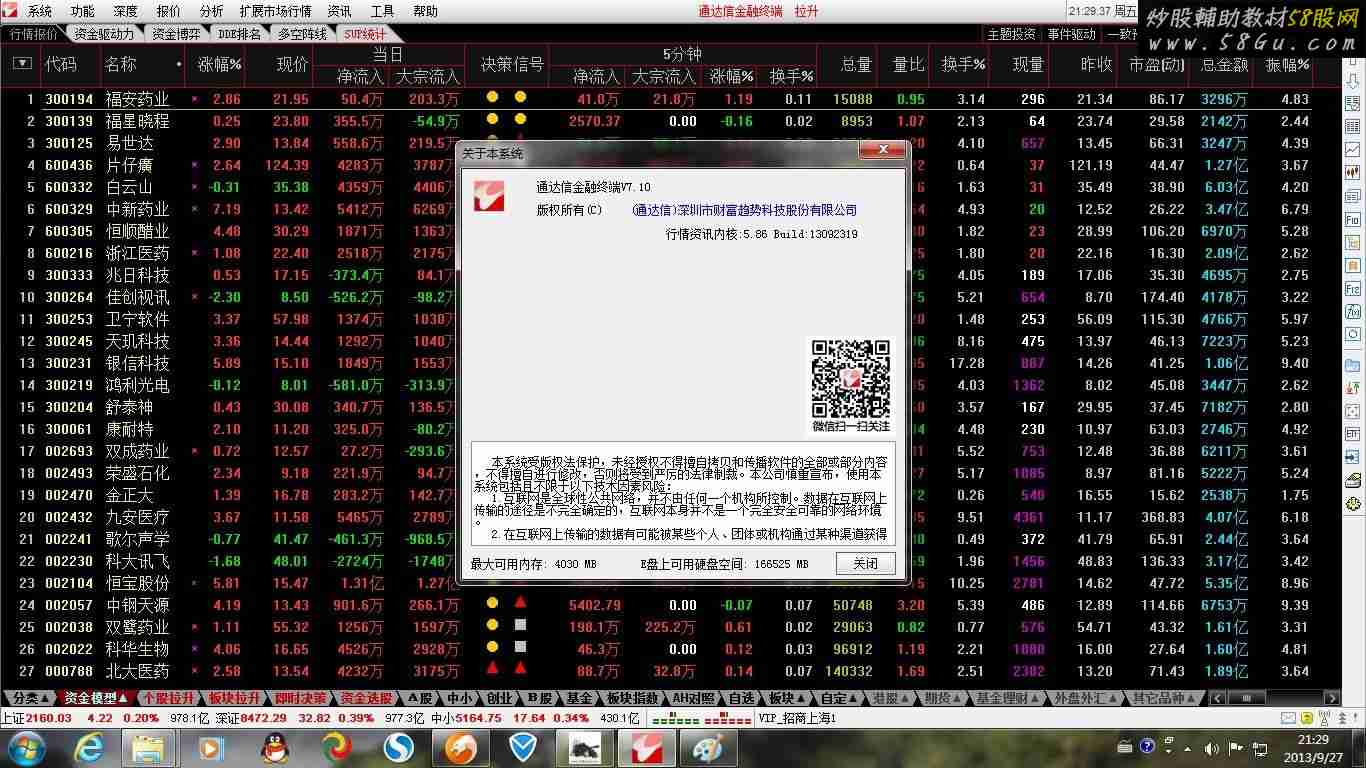Switch to the 资金博弈 tab
This screenshot has height=768, width=1366.
[x=176, y=33]
